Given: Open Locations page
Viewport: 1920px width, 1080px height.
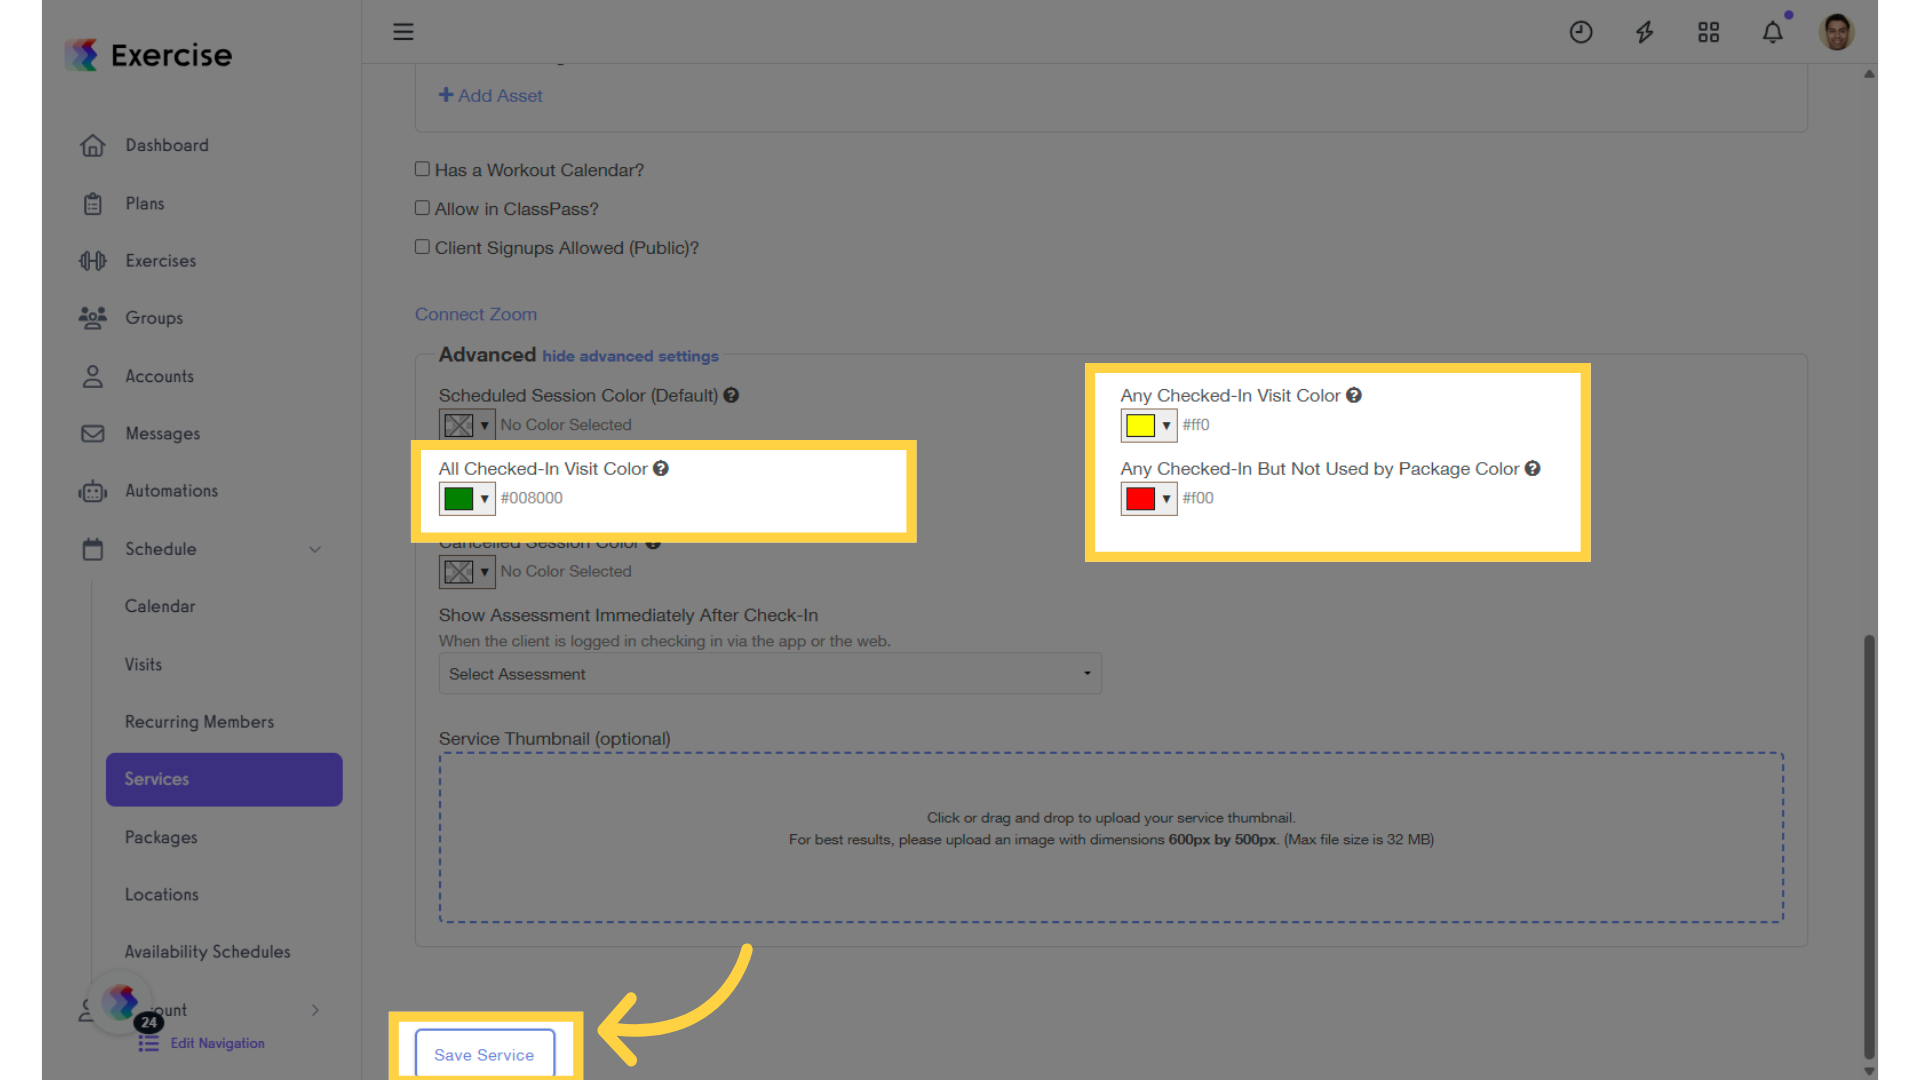Looking at the screenshot, I should click(x=161, y=894).
